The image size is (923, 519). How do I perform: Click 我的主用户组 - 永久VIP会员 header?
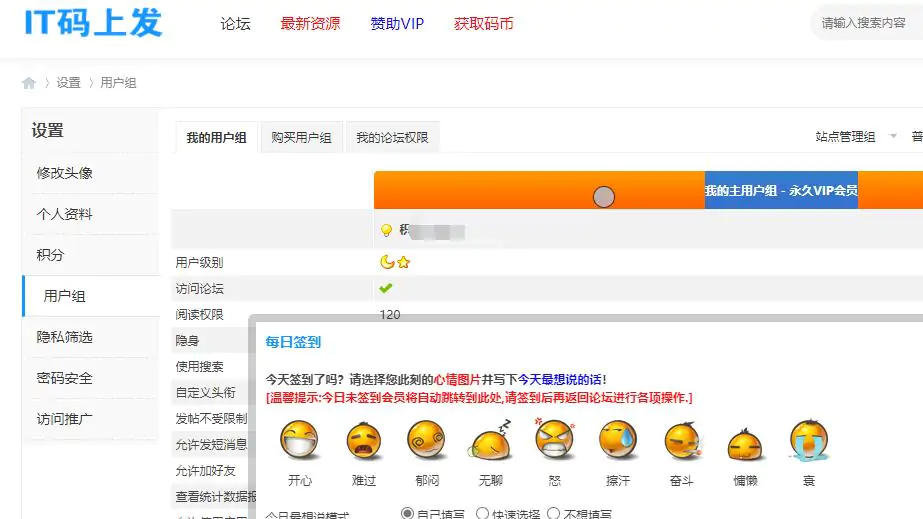click(781, 191)
